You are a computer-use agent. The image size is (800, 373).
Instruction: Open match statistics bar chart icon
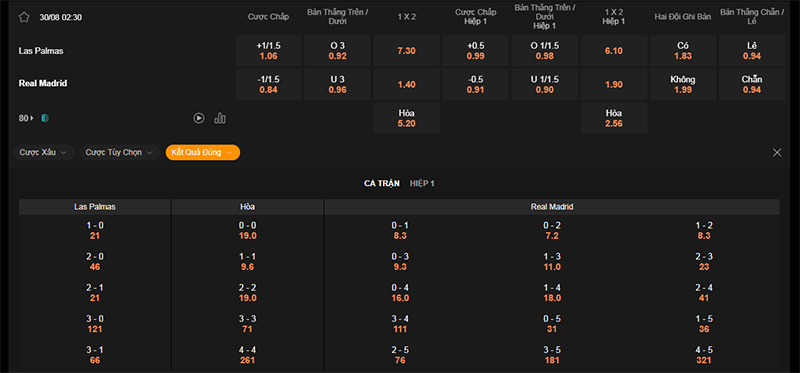click(x=220, y=118)
